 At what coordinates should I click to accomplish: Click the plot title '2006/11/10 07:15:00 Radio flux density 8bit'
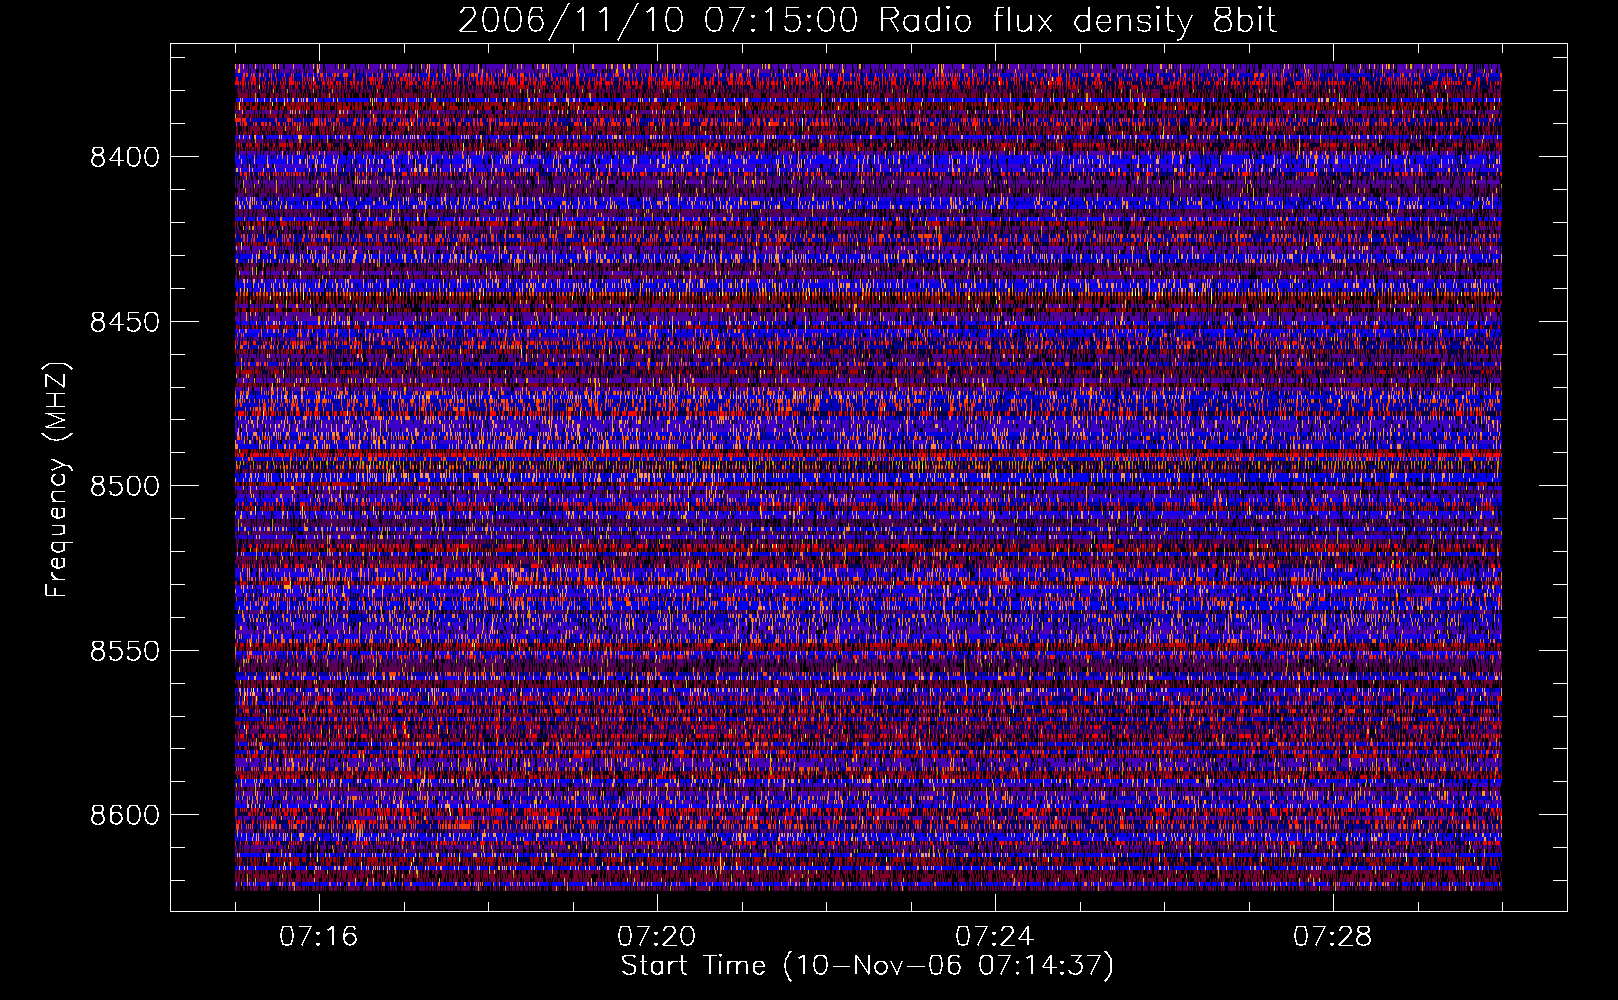(868, 20)
